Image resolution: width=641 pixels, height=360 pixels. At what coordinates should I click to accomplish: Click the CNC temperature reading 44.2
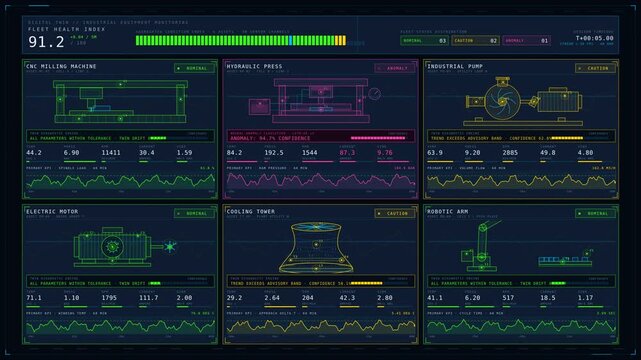34,152
